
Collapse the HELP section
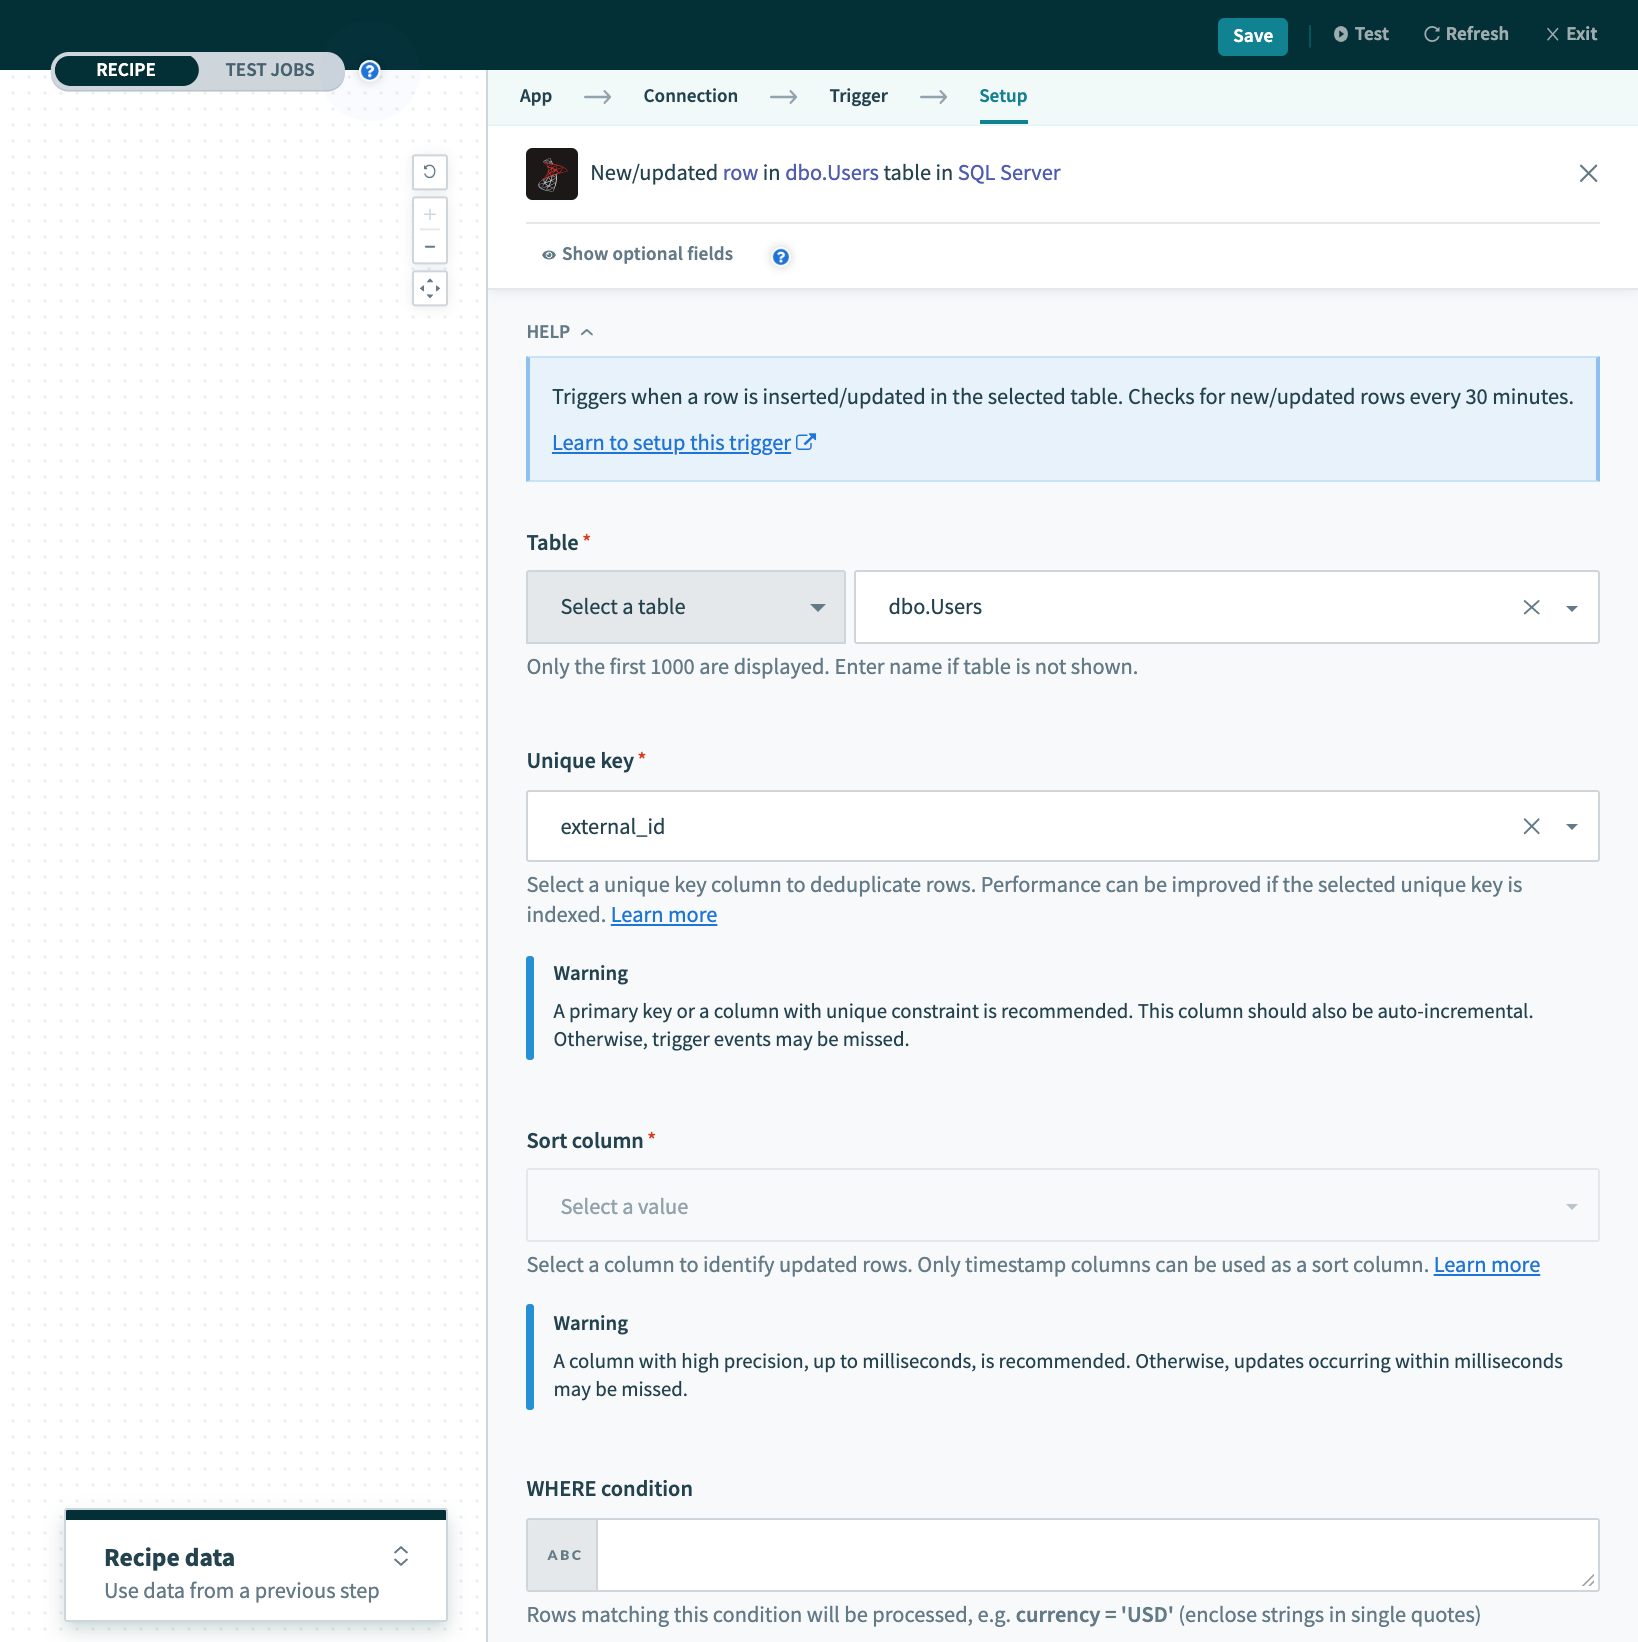pyautogui.click(x=560, y=332)
